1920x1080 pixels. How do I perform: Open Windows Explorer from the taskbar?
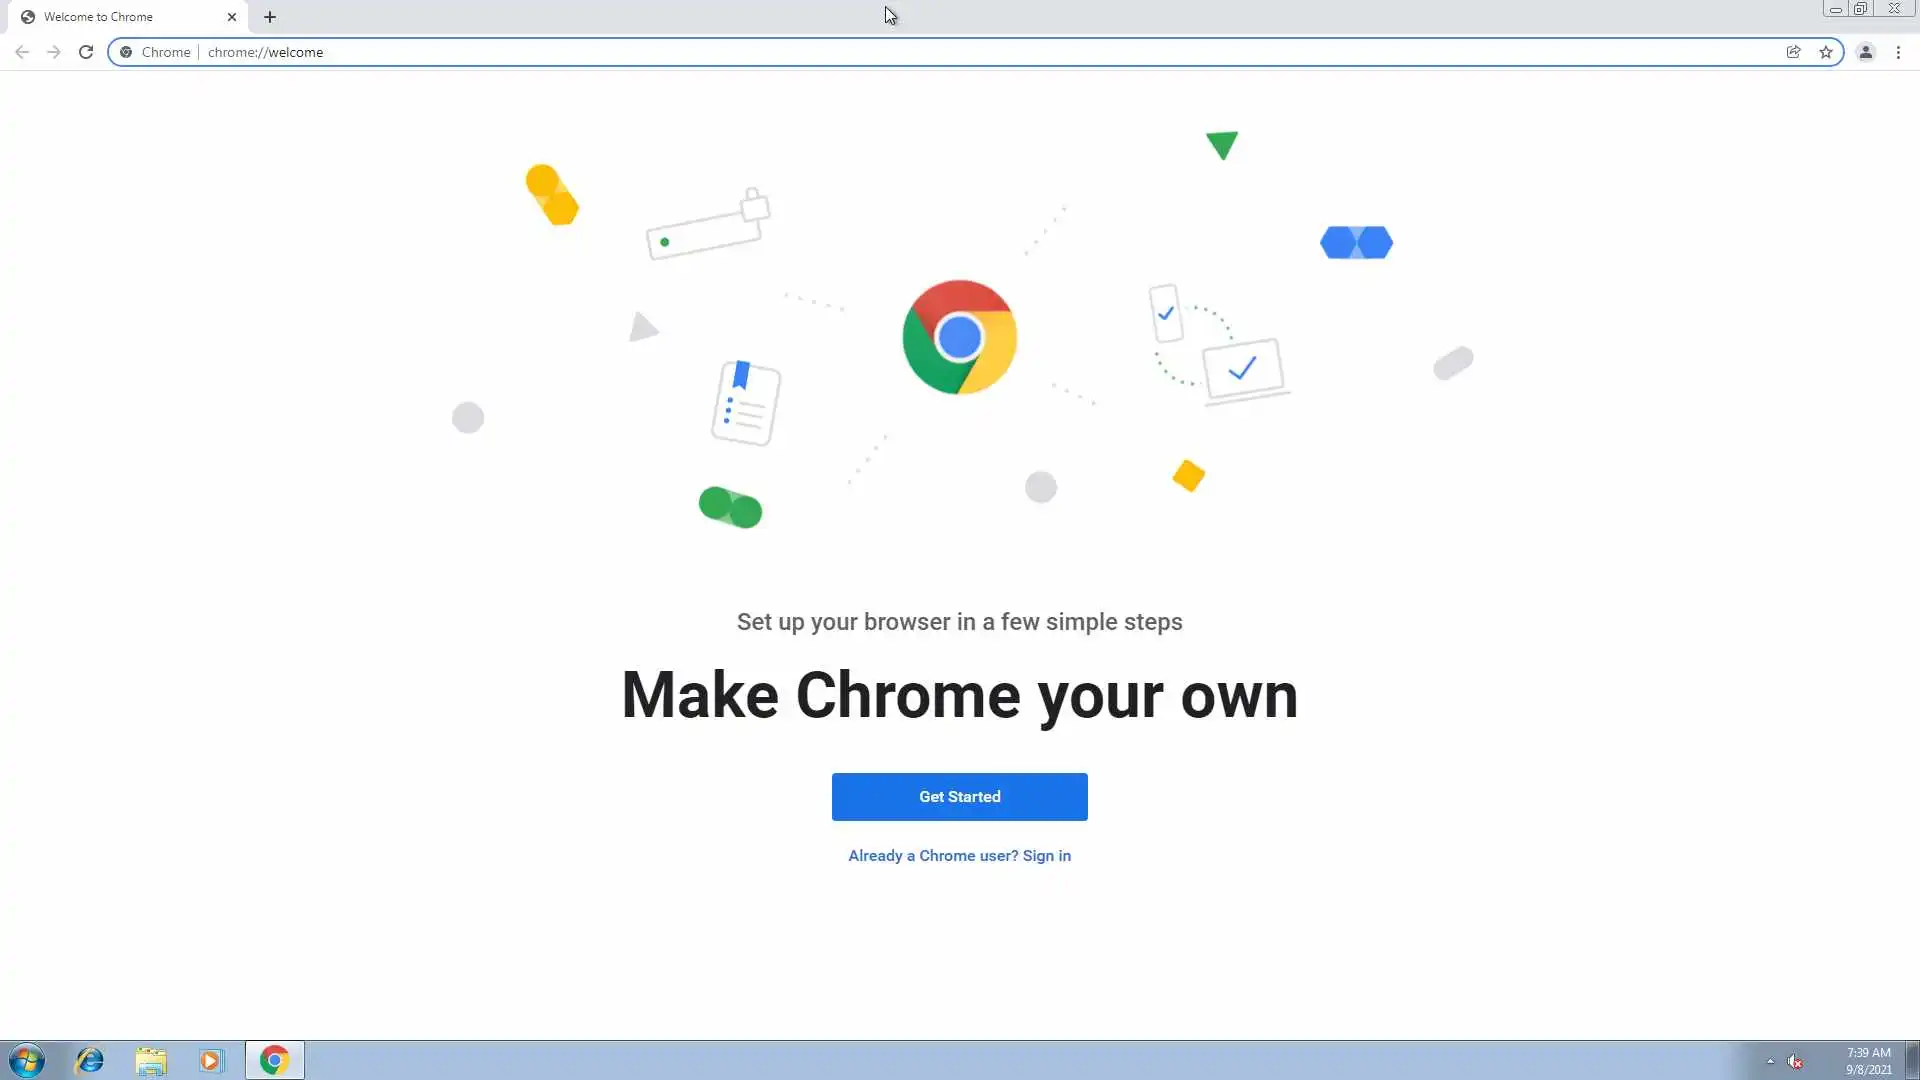[151, 1060]
